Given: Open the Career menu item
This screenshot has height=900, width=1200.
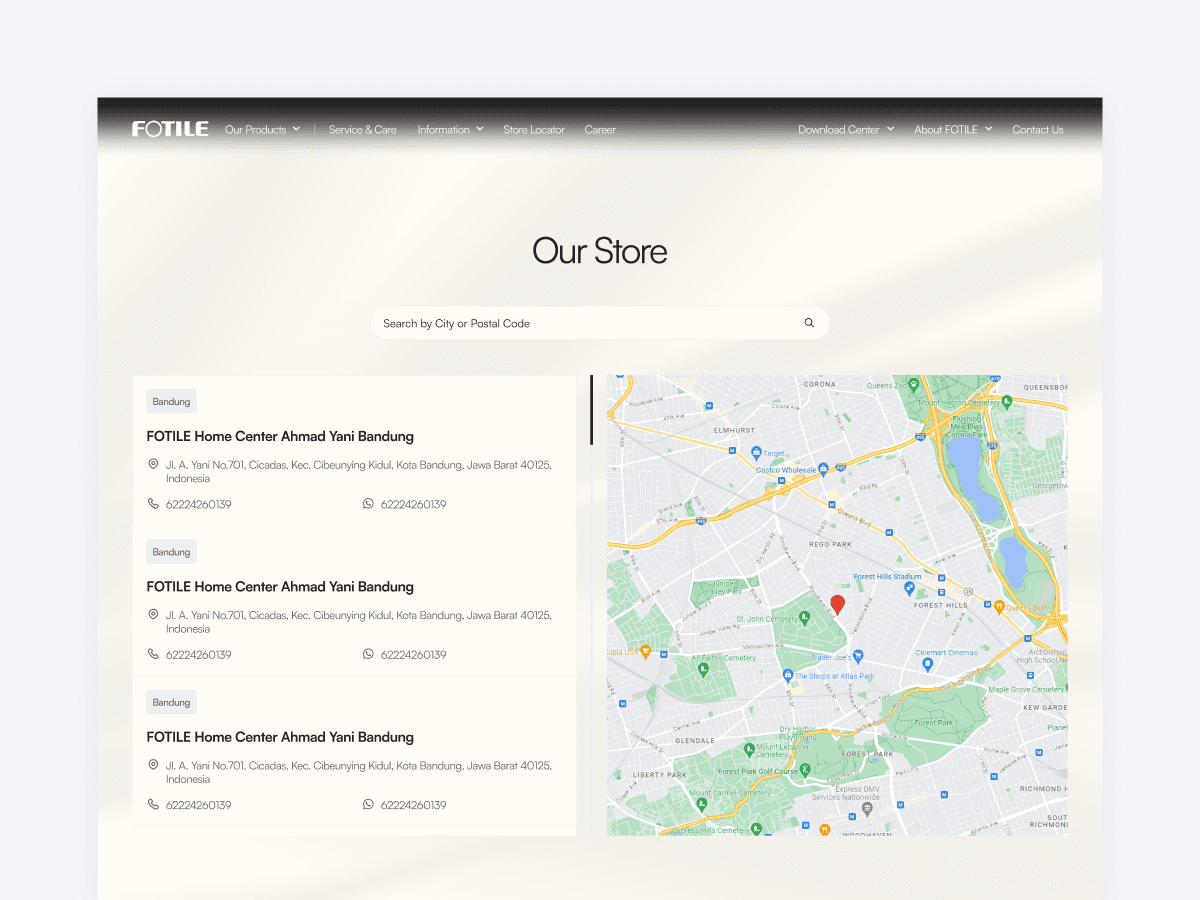Looking at the screenshot, I should coord(600,129).
